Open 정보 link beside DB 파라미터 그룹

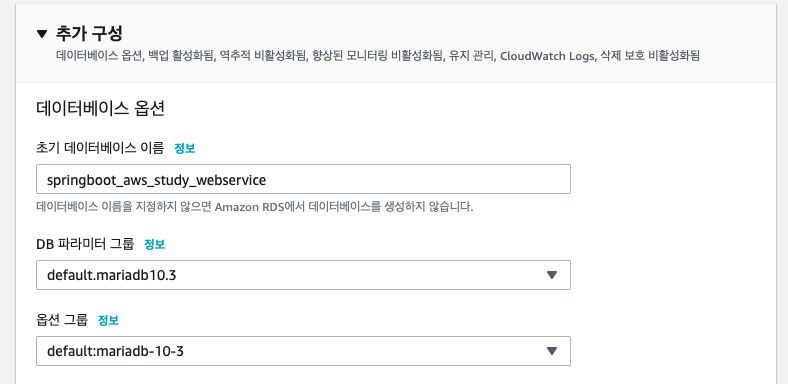pos(154,244)
